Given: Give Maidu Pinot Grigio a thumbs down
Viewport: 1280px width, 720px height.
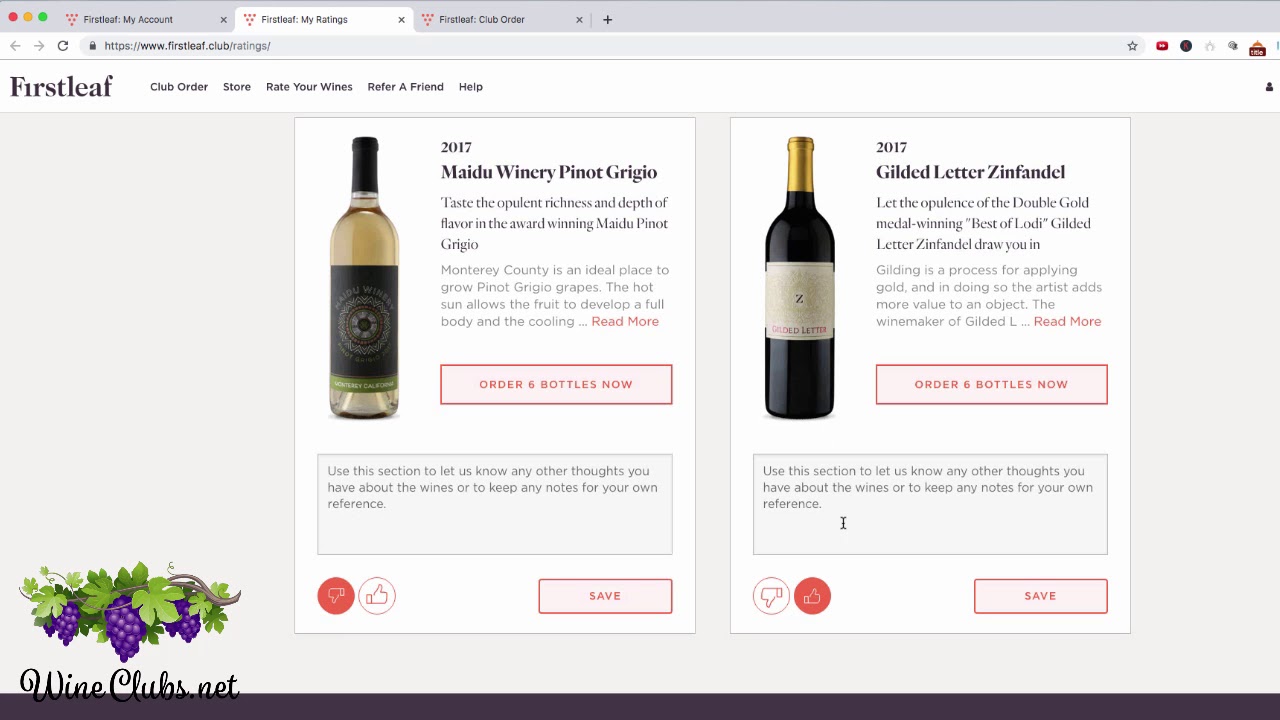Looking at the screenshot, I should (x=336, y=596).
